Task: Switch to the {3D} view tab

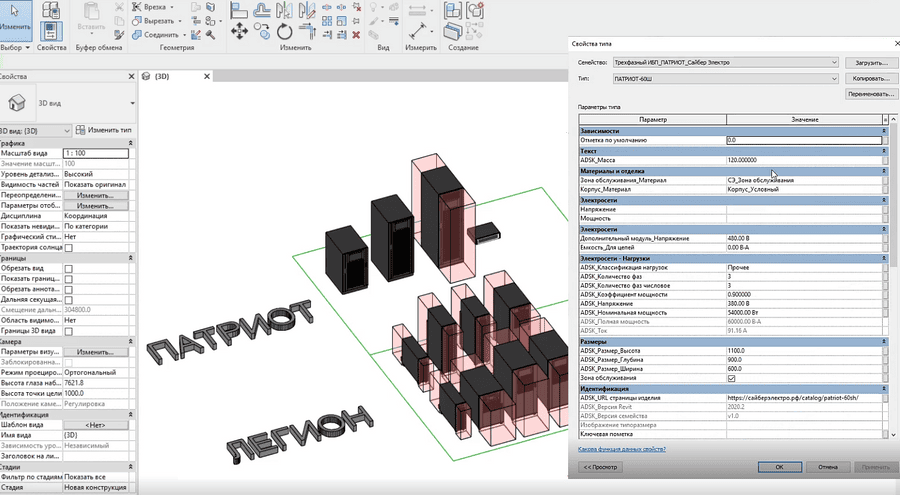Action: [161, 76]
